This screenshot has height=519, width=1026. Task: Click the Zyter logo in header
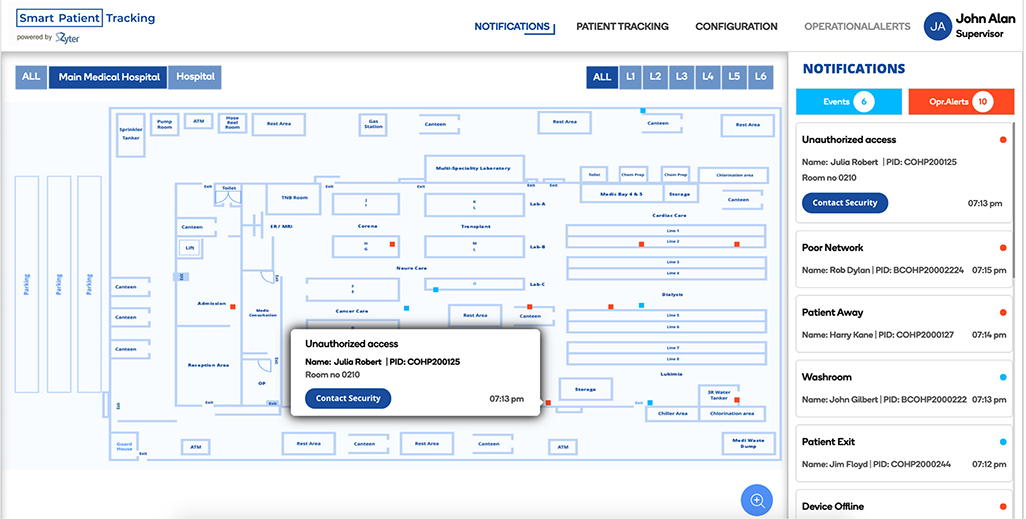(x=68, y=37)
